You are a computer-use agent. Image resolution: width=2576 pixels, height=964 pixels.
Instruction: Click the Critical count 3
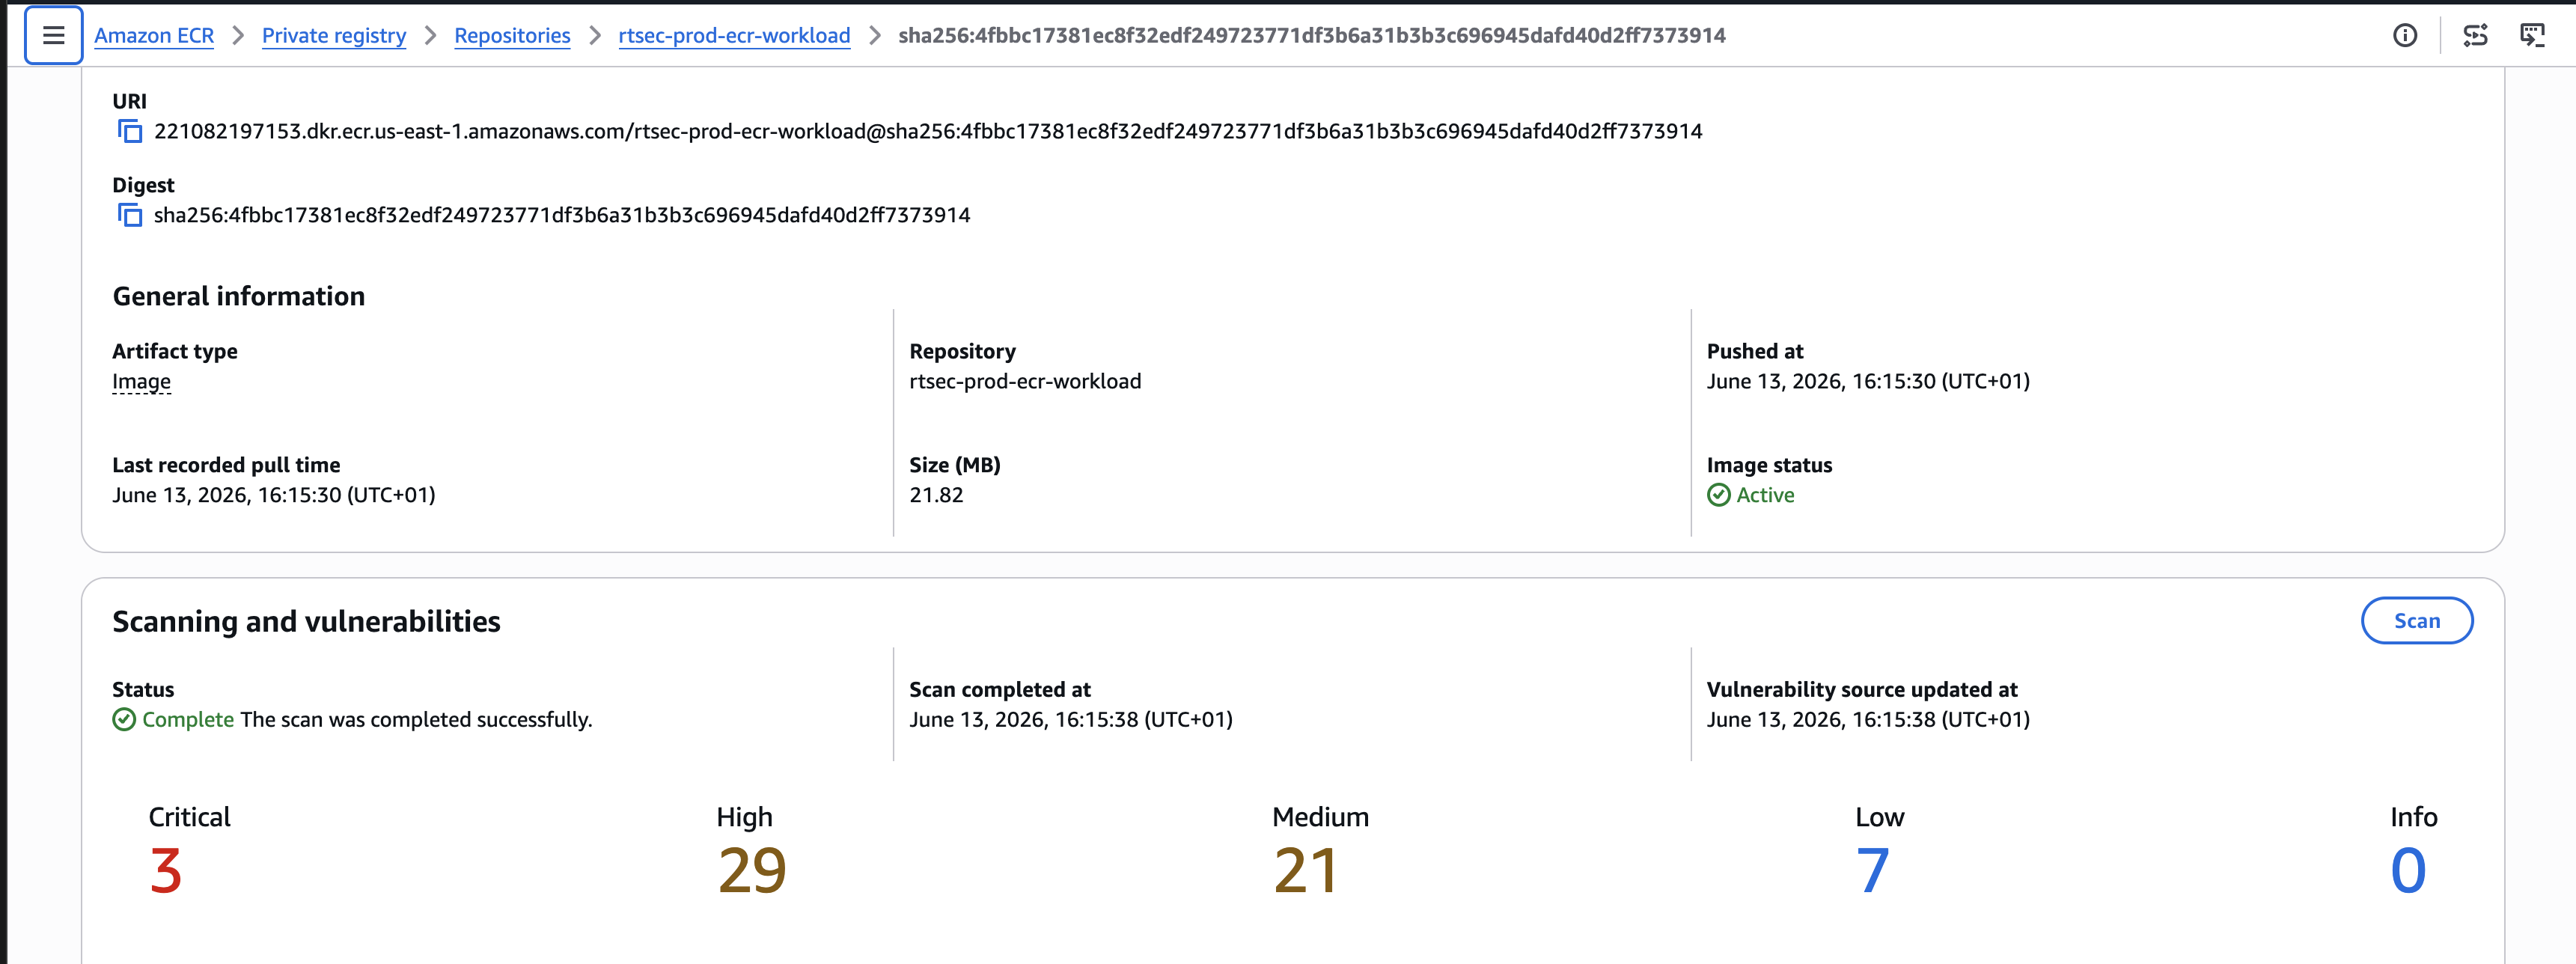pyautogui.click(x=166, y=870)
